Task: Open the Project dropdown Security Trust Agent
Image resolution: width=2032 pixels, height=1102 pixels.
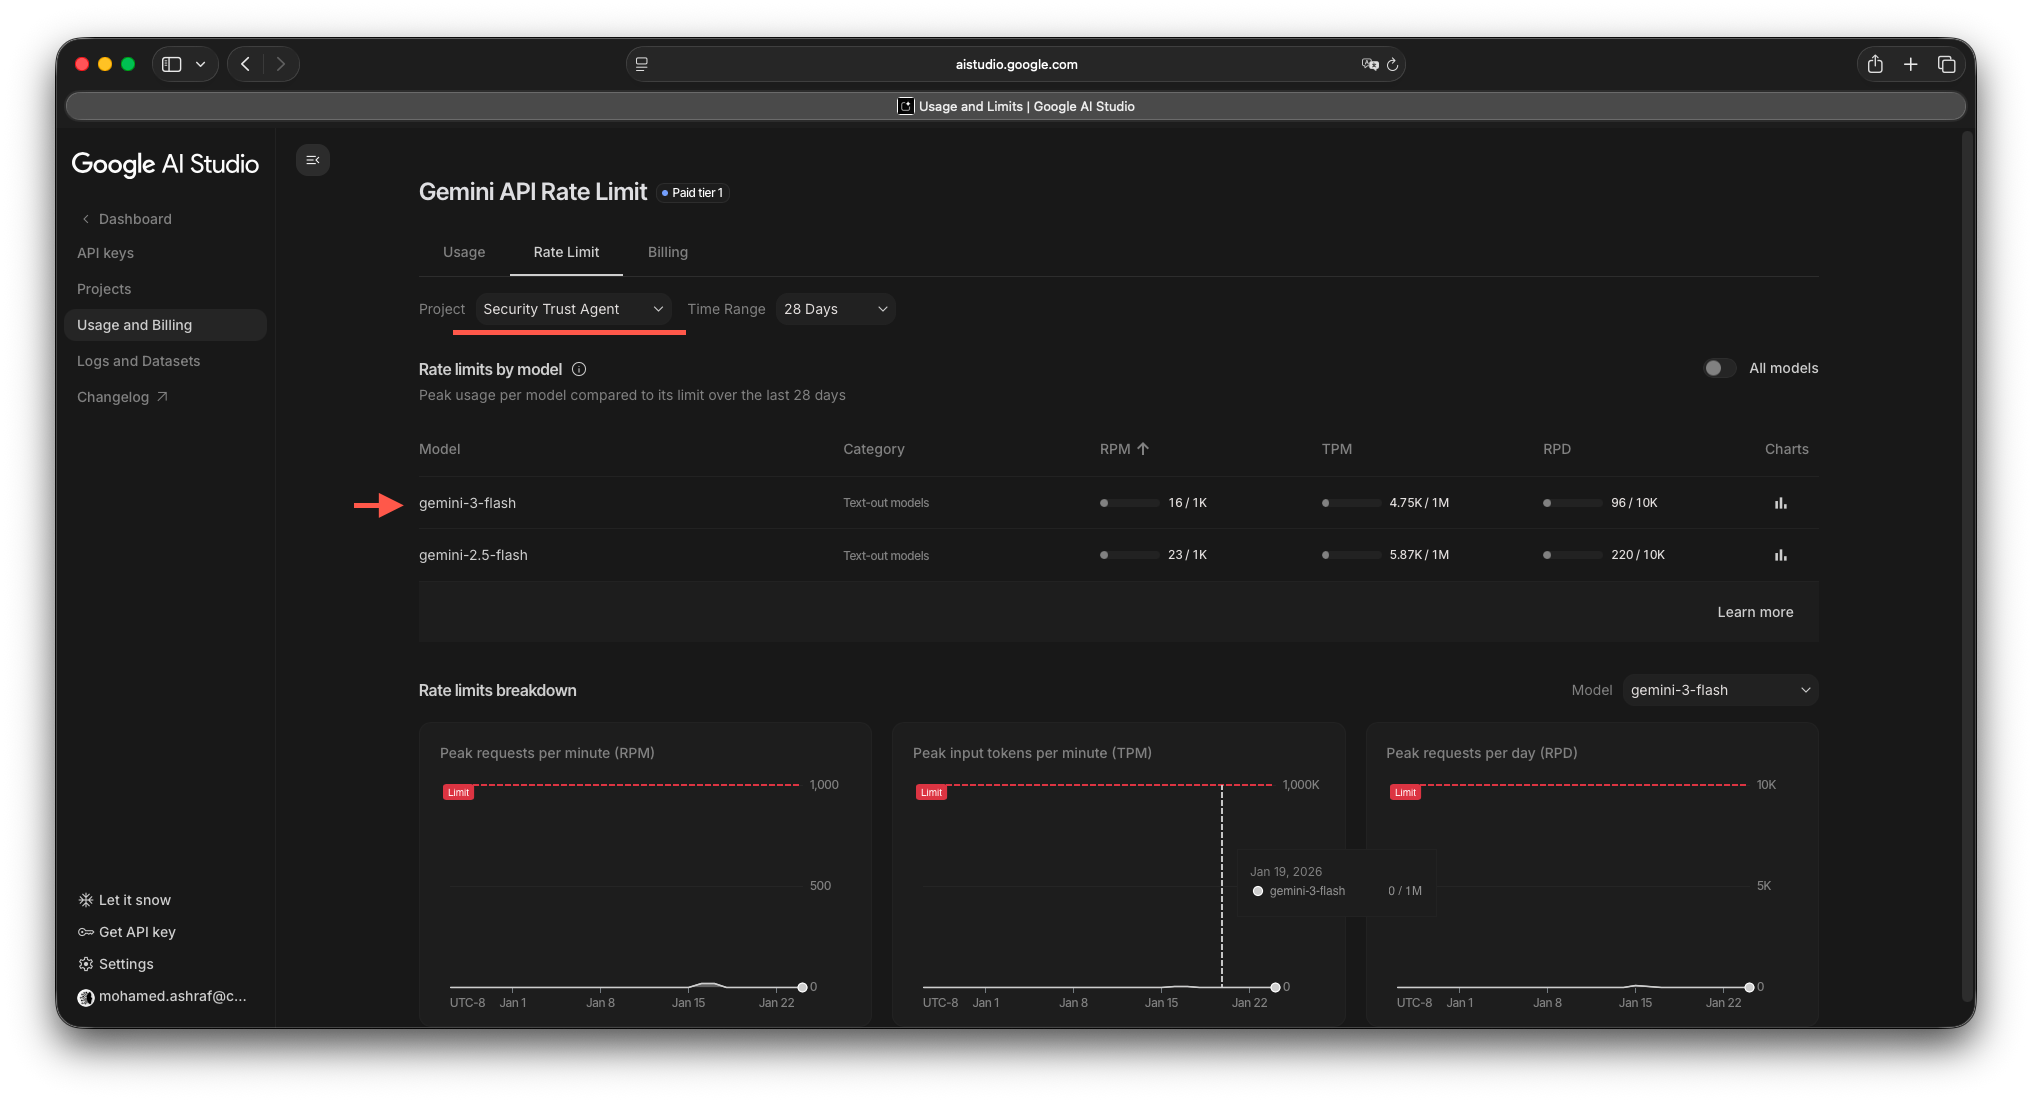Action: pos(573,309)
